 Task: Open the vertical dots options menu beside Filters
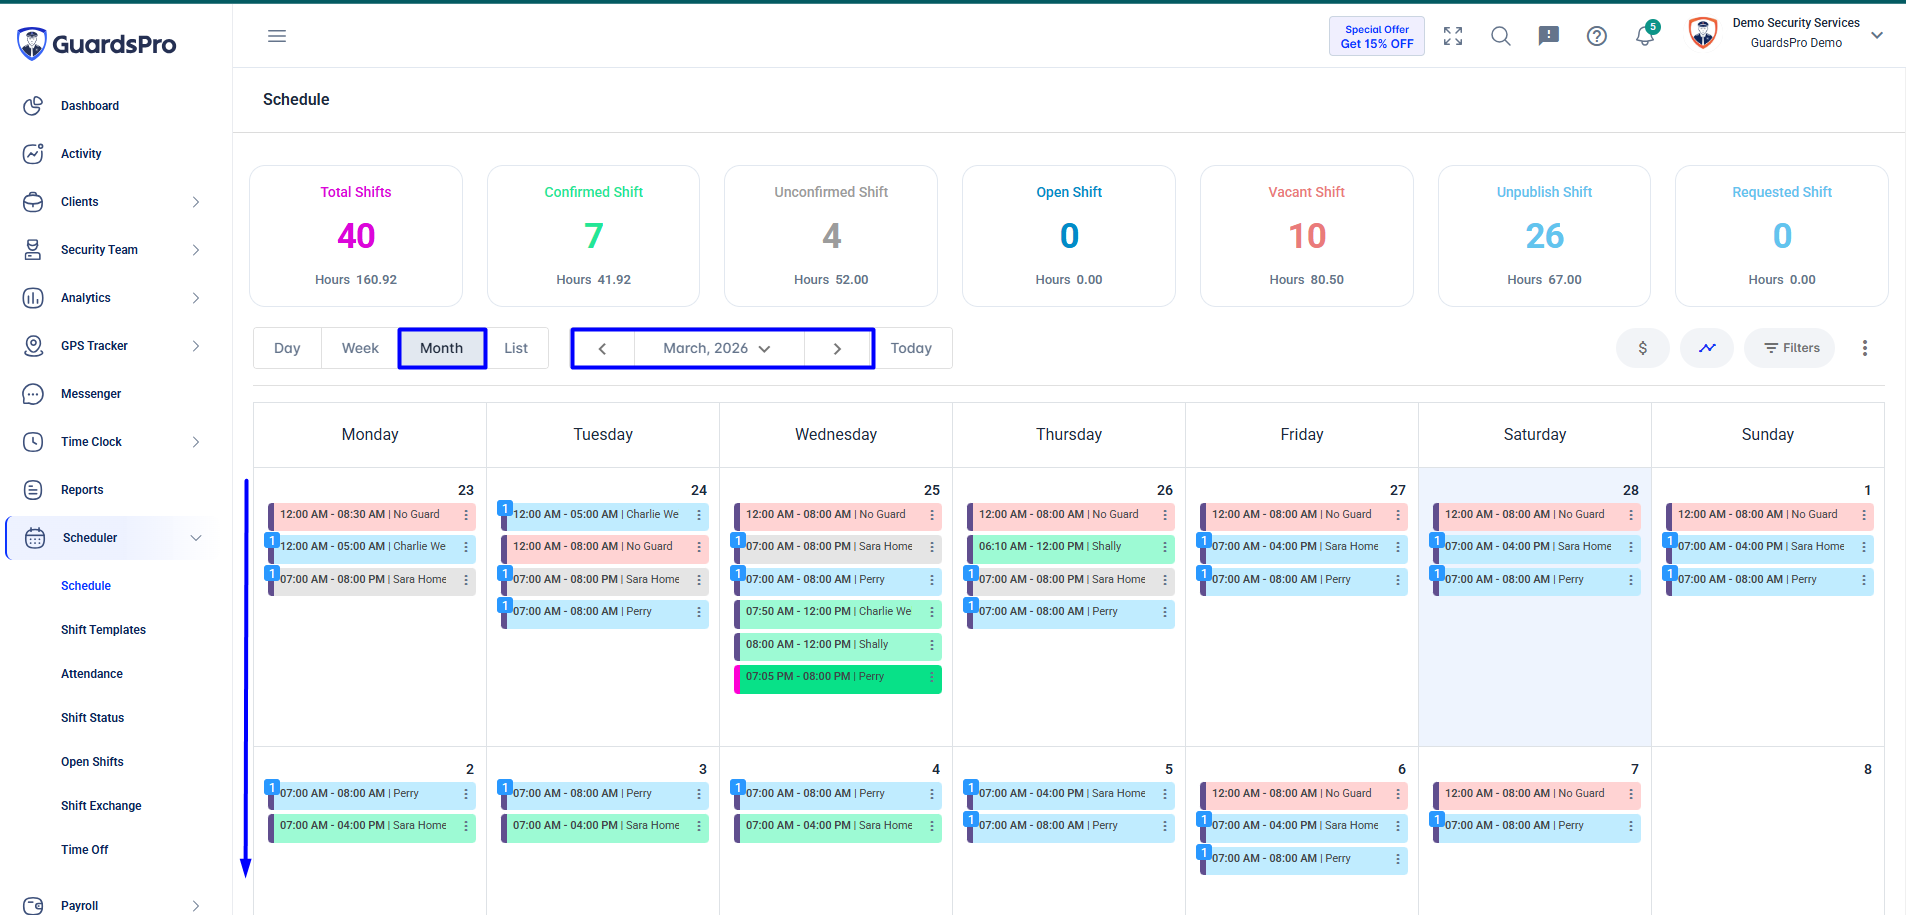point(1864,348)
